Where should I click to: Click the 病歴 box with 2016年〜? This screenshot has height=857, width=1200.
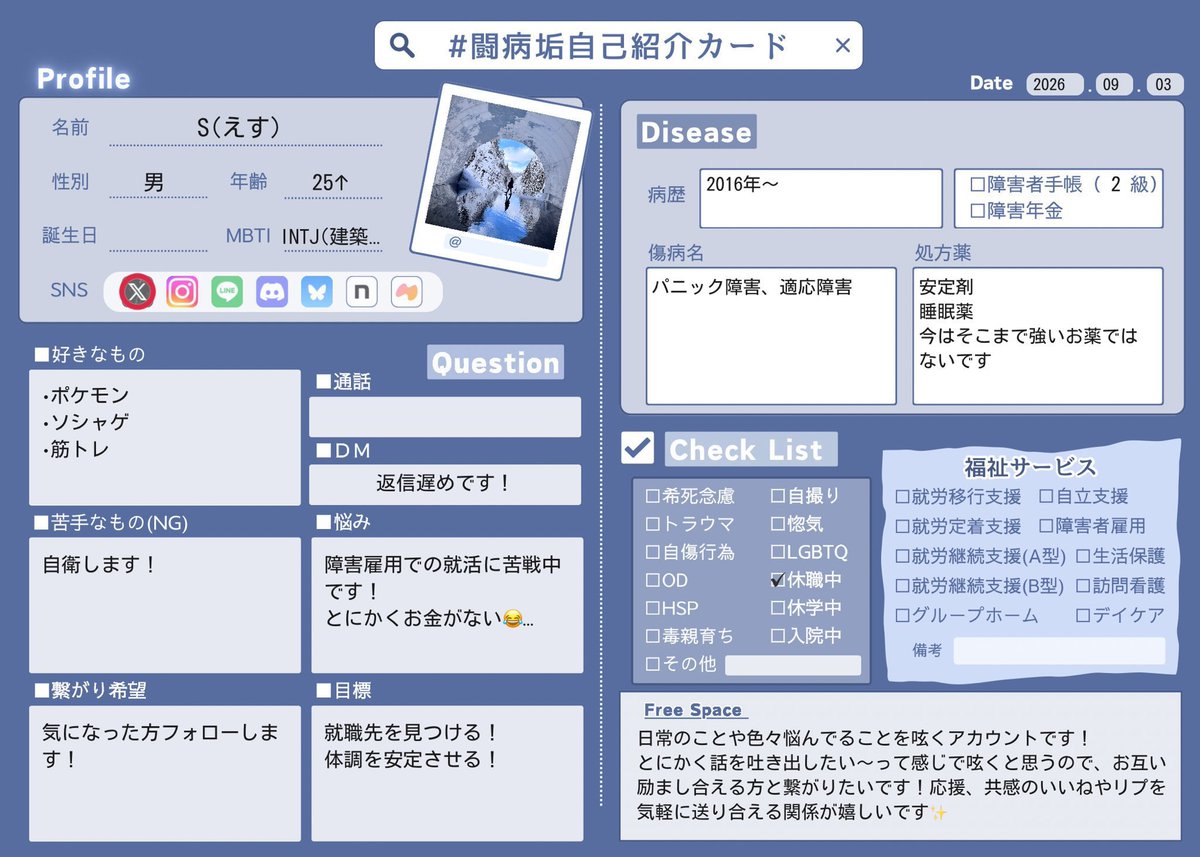click(821, 198)
